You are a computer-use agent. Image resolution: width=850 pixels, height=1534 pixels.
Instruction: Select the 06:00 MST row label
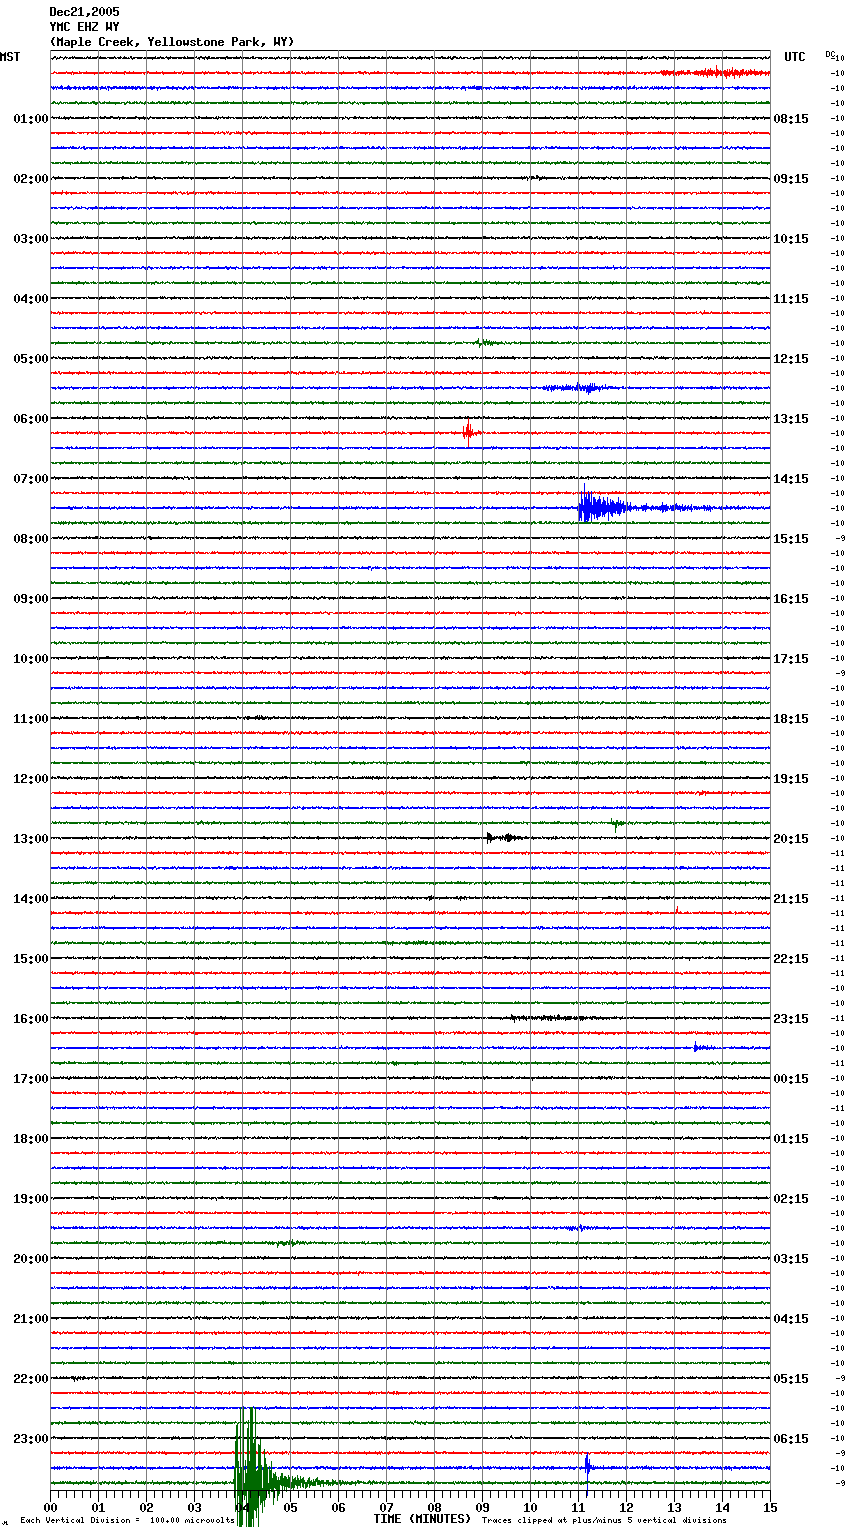click(x=31, y=419)
